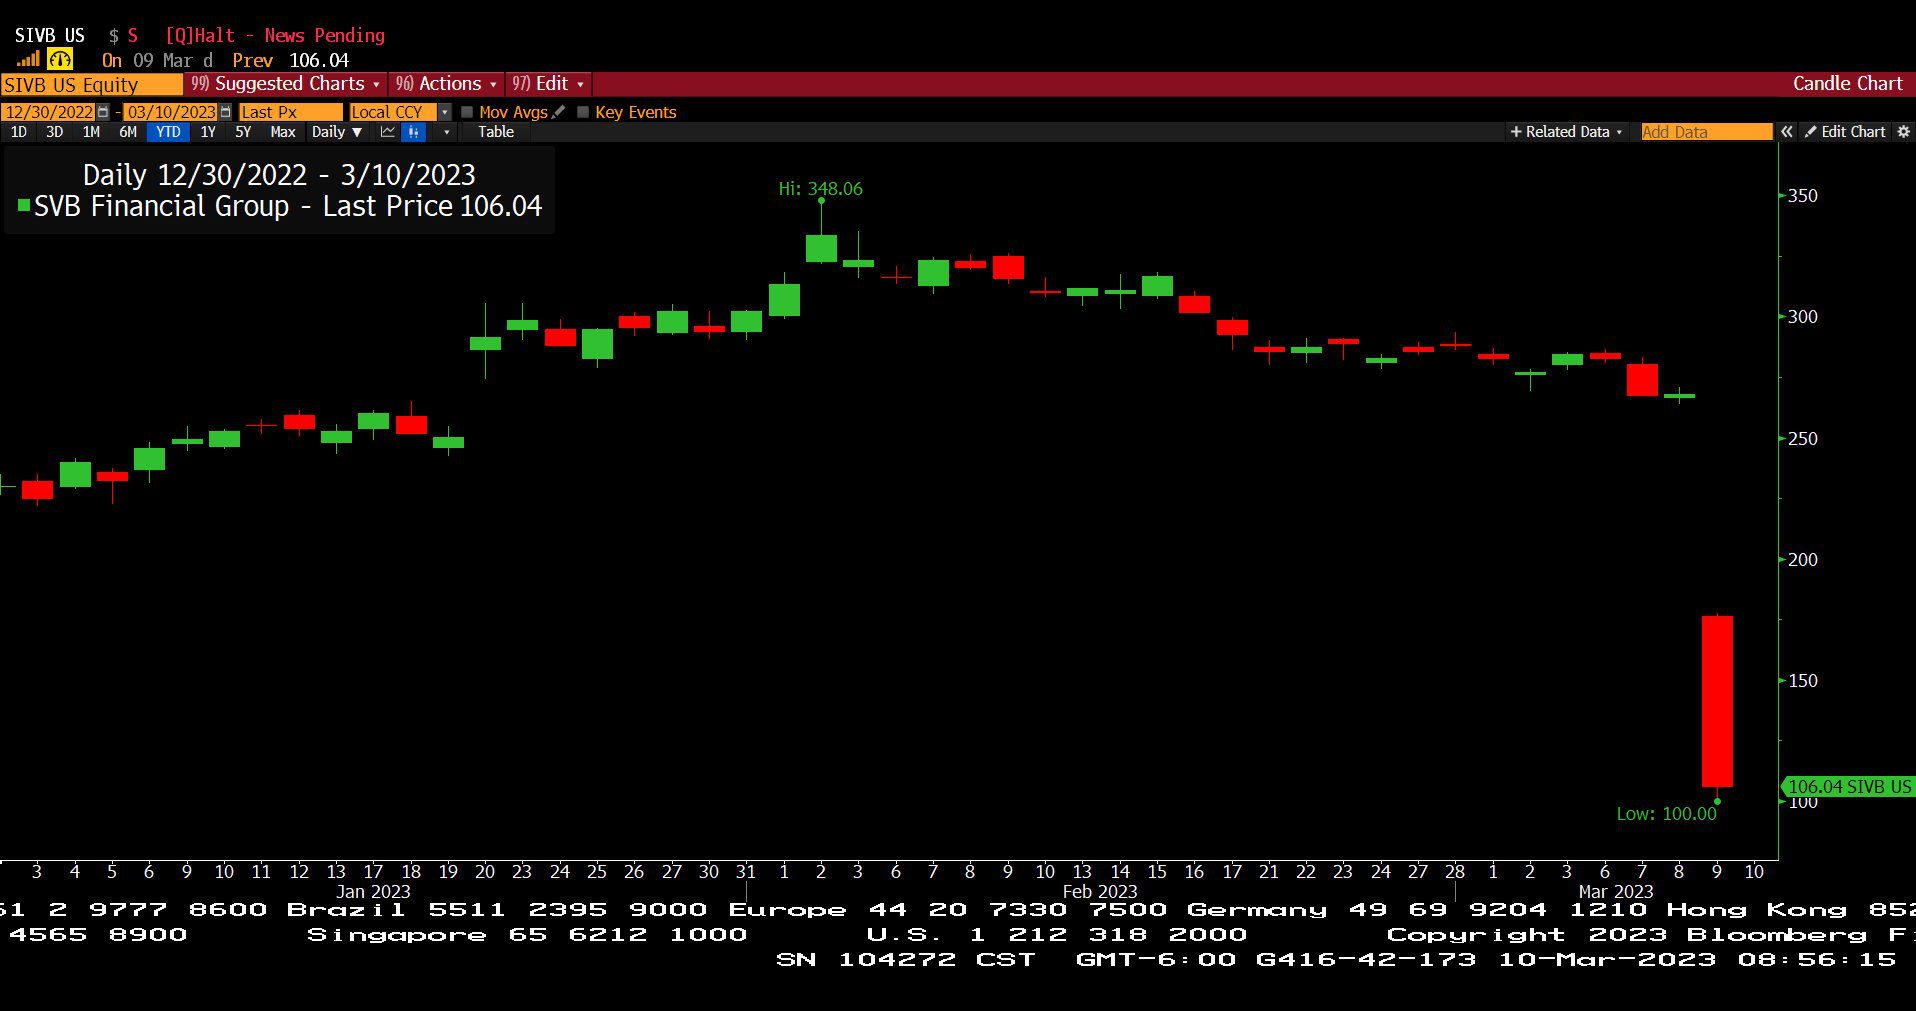Select the 6M time range tab
This screenshot has height=1011, width=1916.
(x=128, y=132)
